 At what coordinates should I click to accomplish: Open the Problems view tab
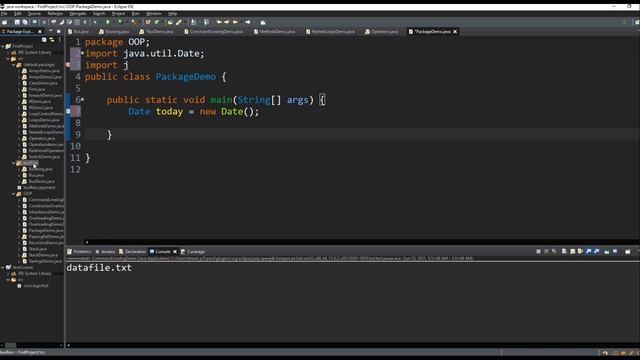[79, 251]
